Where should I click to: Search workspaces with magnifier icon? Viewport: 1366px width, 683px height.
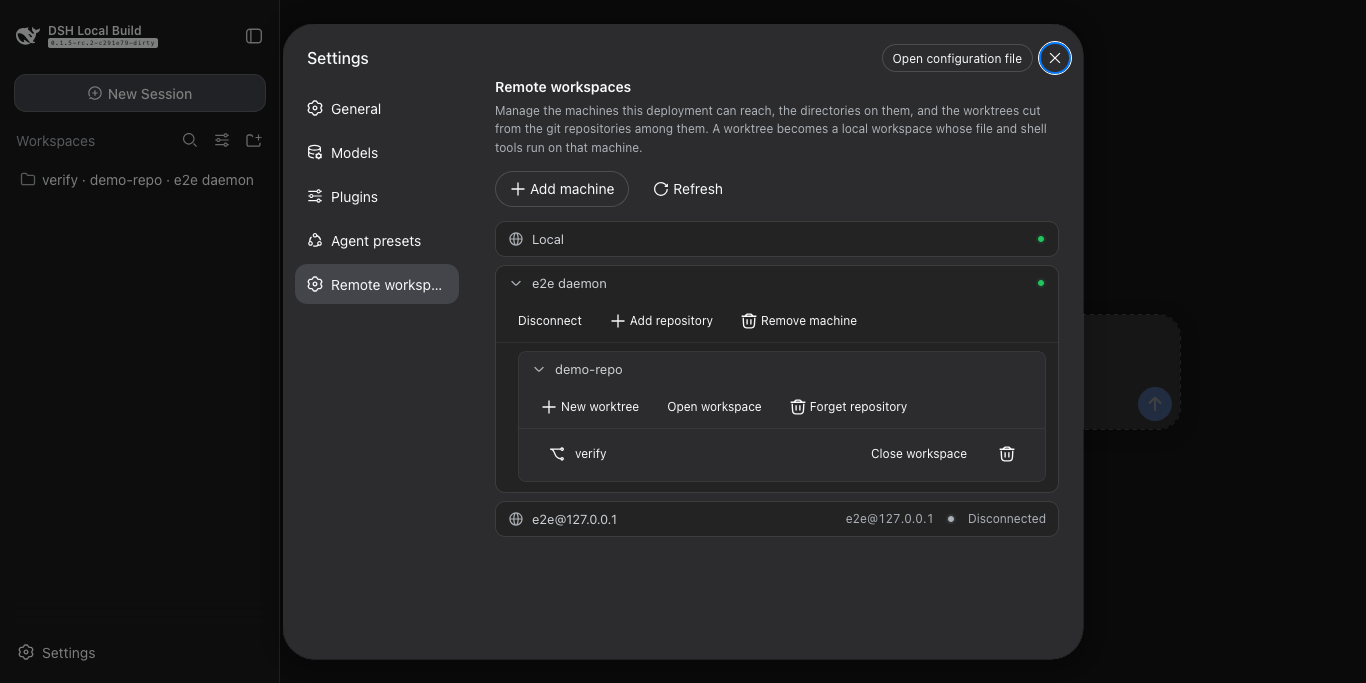pyautogui.click(x=190, y=140)
